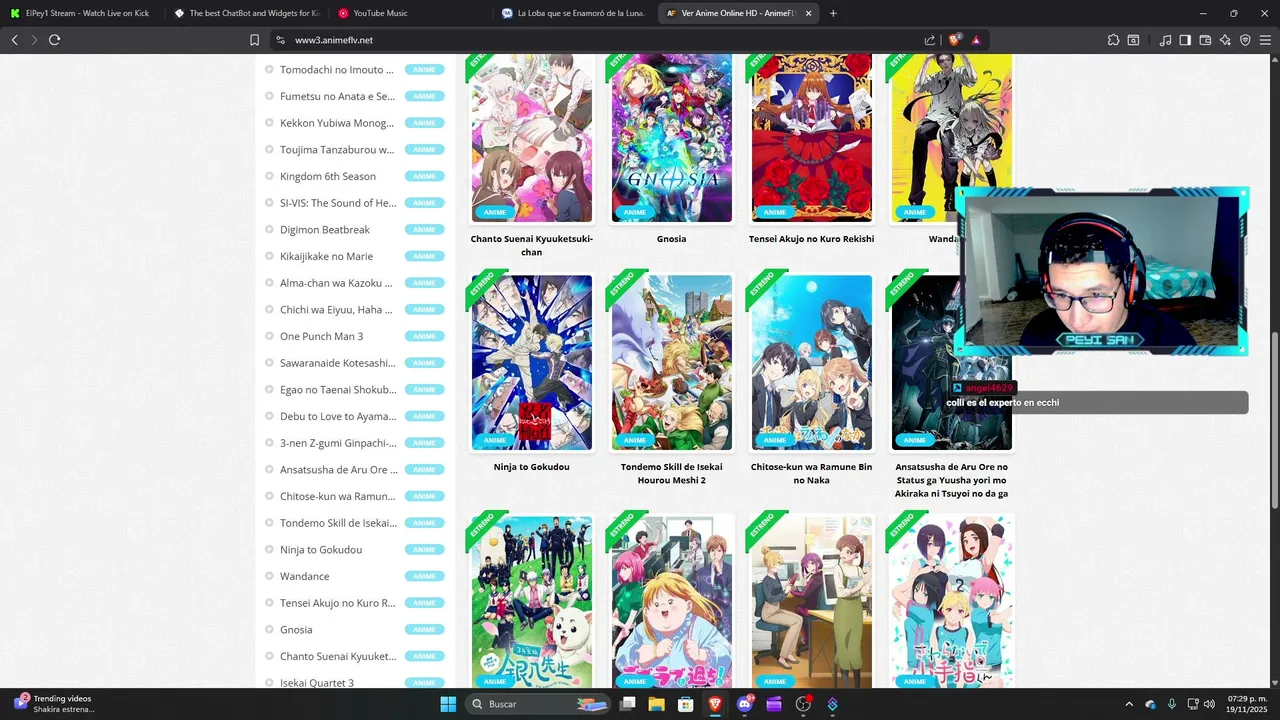Switch to the ElPey1 Stream Kick tab
Image resolution: width=1280 pixels, height=720 pixels.
tap(80, 13)
